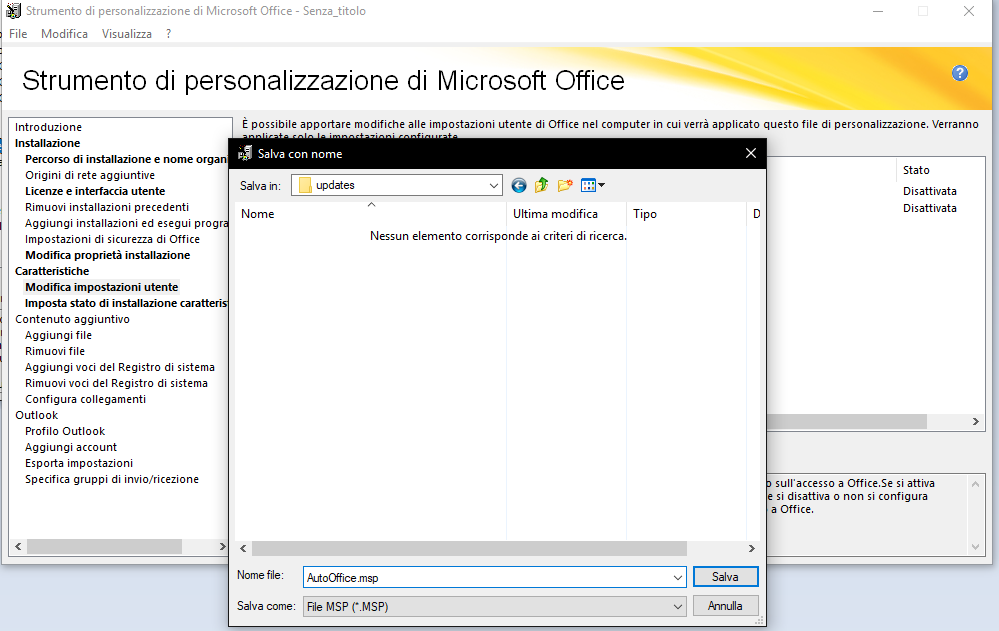Select Esporta impostazioni

point(79,463)
